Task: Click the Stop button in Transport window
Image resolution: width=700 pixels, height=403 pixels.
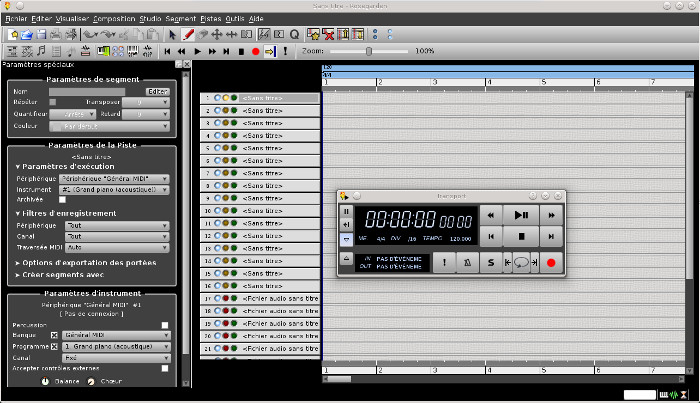Action: pyautogui.click(x=521, y=236)
